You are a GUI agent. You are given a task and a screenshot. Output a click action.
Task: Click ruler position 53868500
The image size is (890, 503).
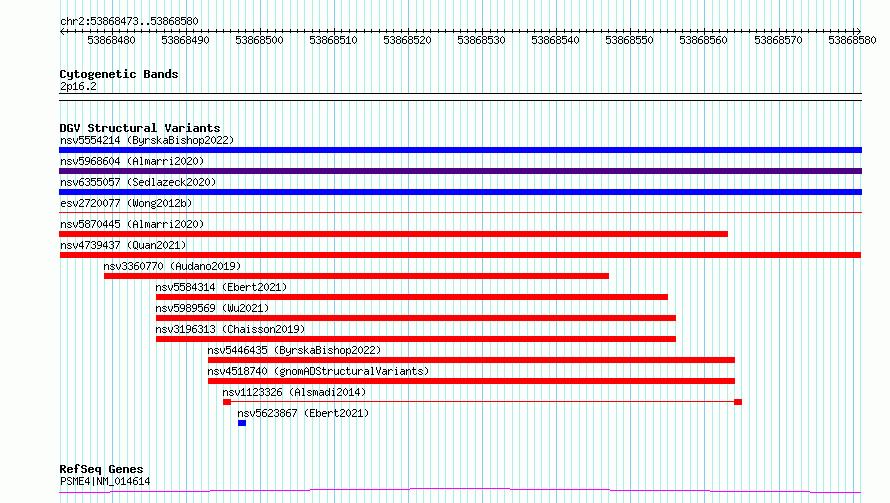pyautogui.click(x=259, y=40)
